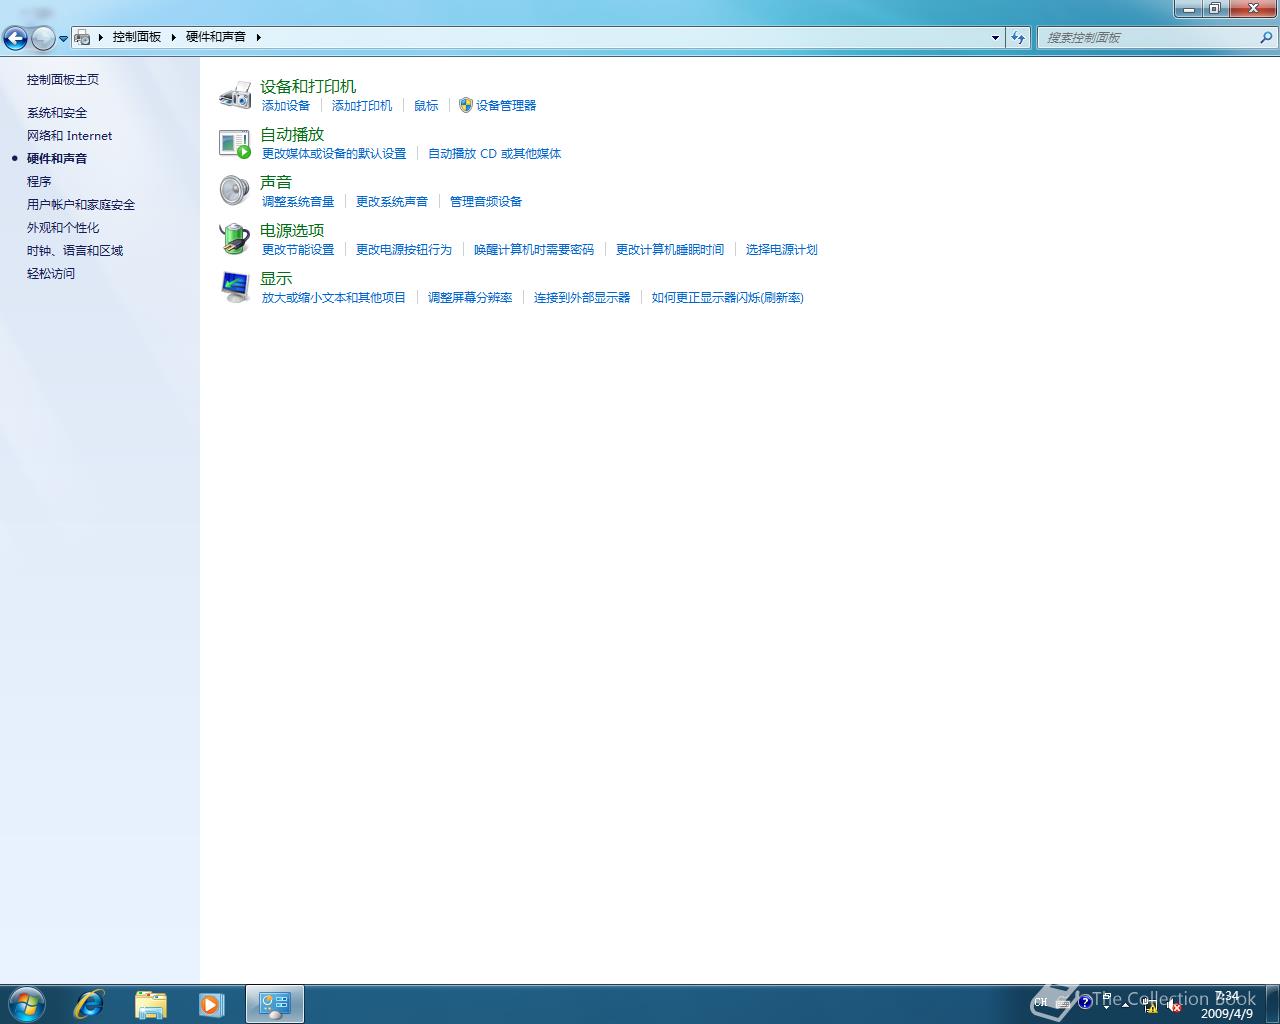Screen dimensions: 1280x1024
Task: Click the Show Desktop strip beside the clock
Action: point(1272,1004)
